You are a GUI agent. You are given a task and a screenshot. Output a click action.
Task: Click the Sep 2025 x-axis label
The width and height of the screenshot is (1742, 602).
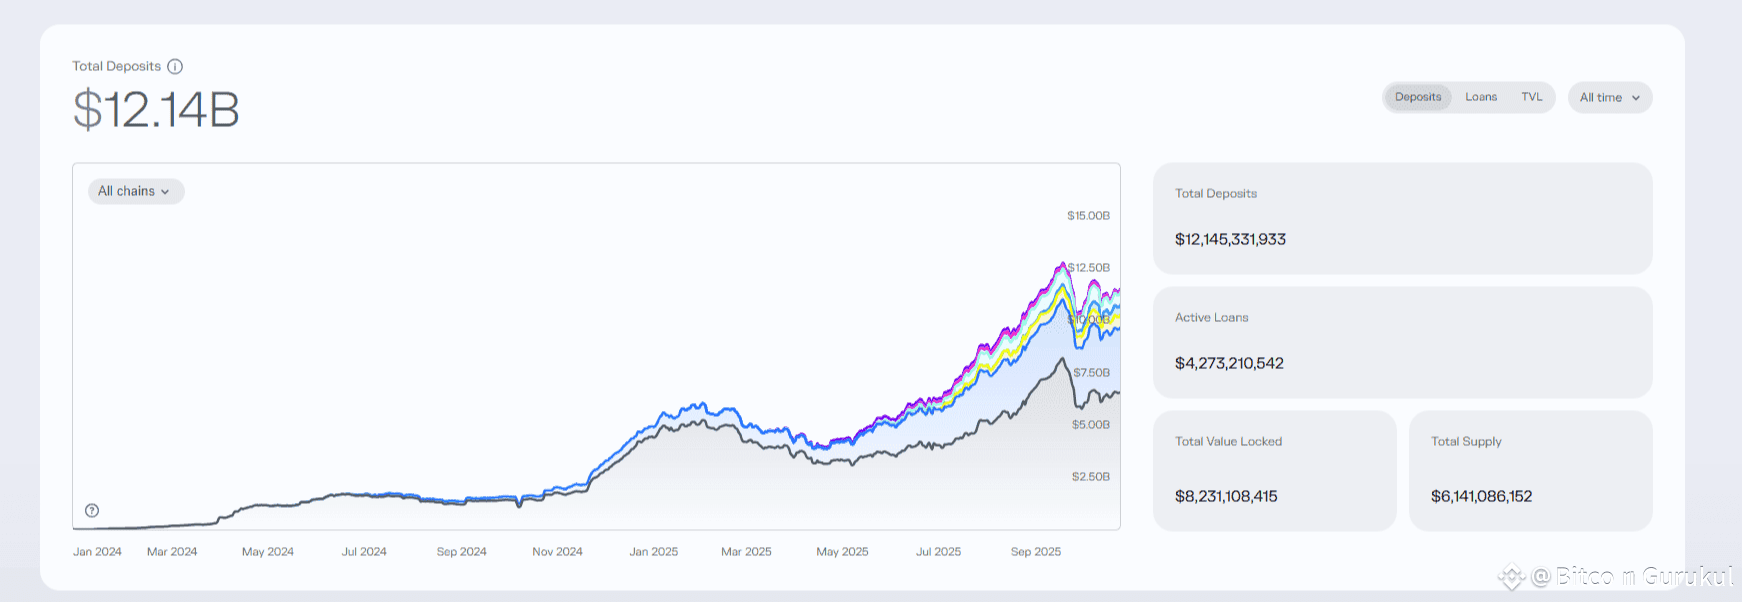1035,552
